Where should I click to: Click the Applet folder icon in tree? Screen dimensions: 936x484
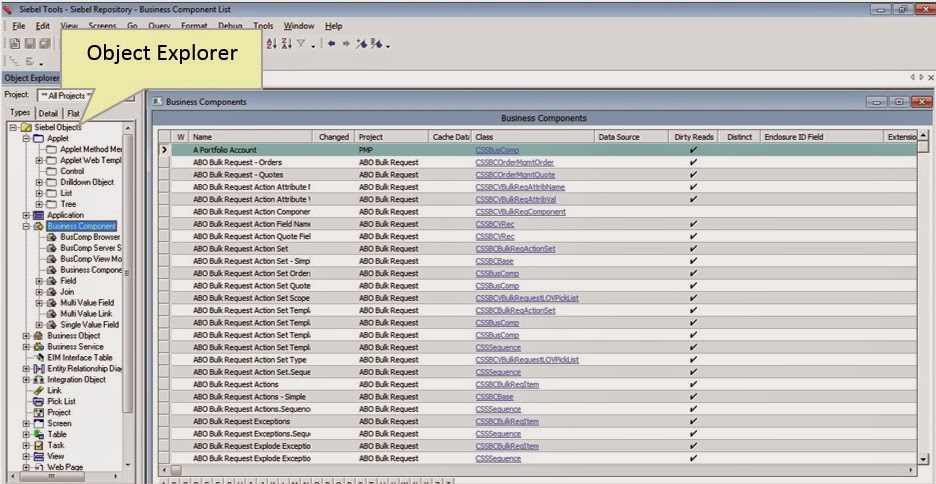coord(38,138)
